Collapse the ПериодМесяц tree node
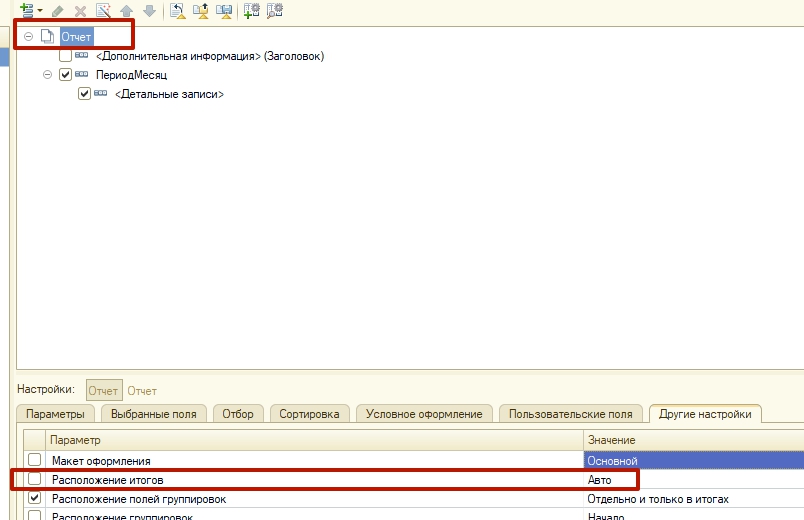 coord(47,75)
